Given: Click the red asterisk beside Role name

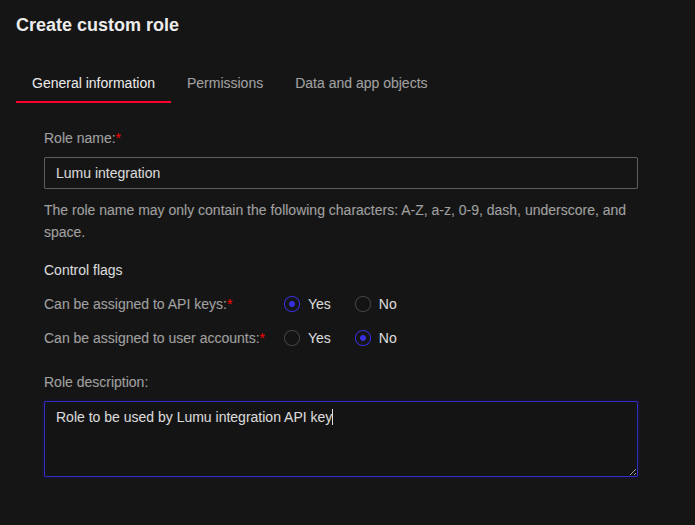Looking at the screenshot, I should [119, 137].
